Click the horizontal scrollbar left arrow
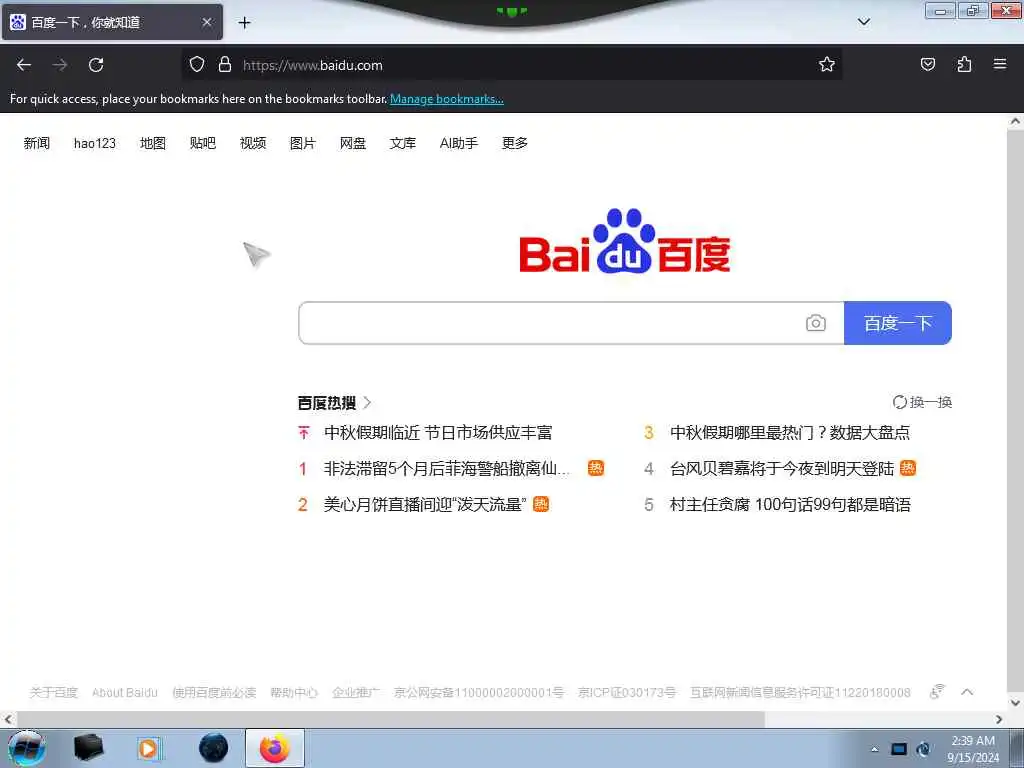The width and height of the screenshot is (1024, 768). tap(7, 719)
